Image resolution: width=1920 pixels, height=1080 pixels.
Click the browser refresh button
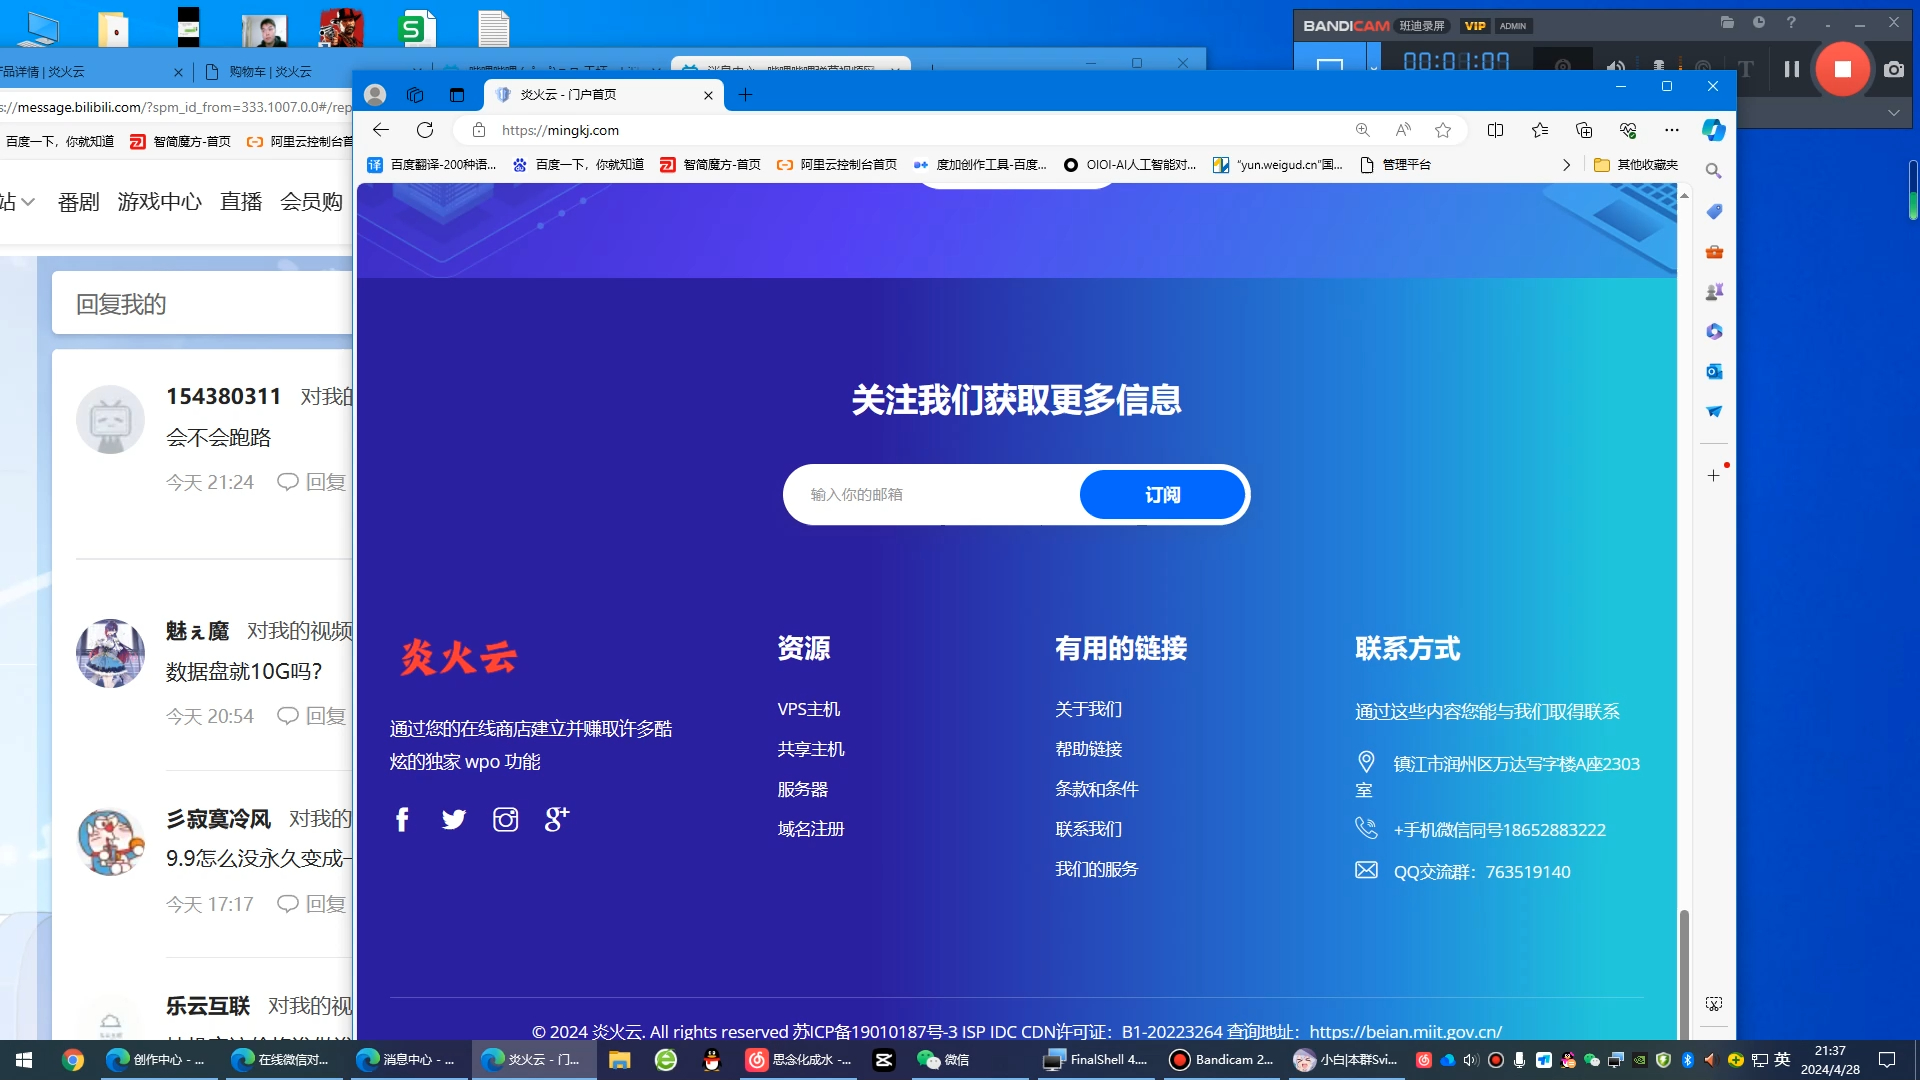point(425,129)
